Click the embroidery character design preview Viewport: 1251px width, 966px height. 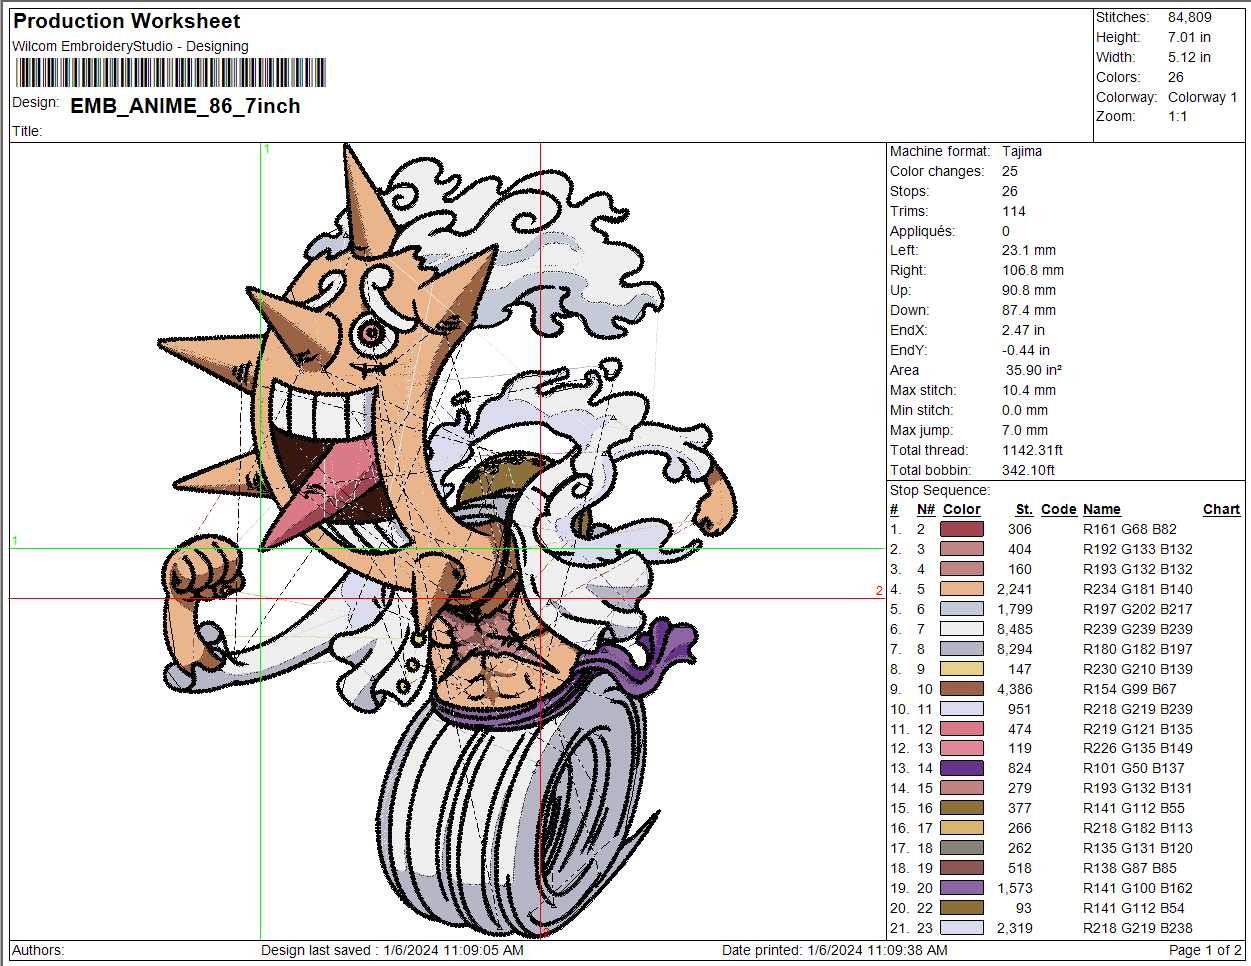[450, 540]
